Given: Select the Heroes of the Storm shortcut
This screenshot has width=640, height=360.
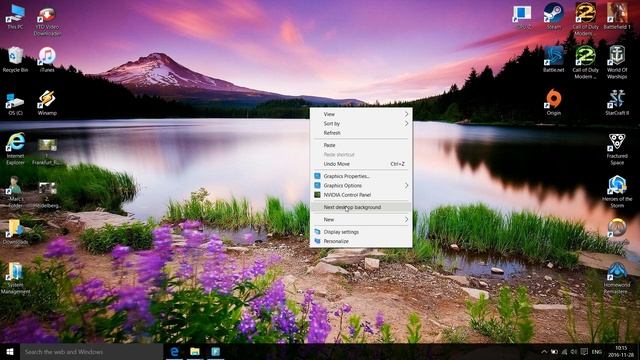Looking at the screenshot, I should 617,192.
